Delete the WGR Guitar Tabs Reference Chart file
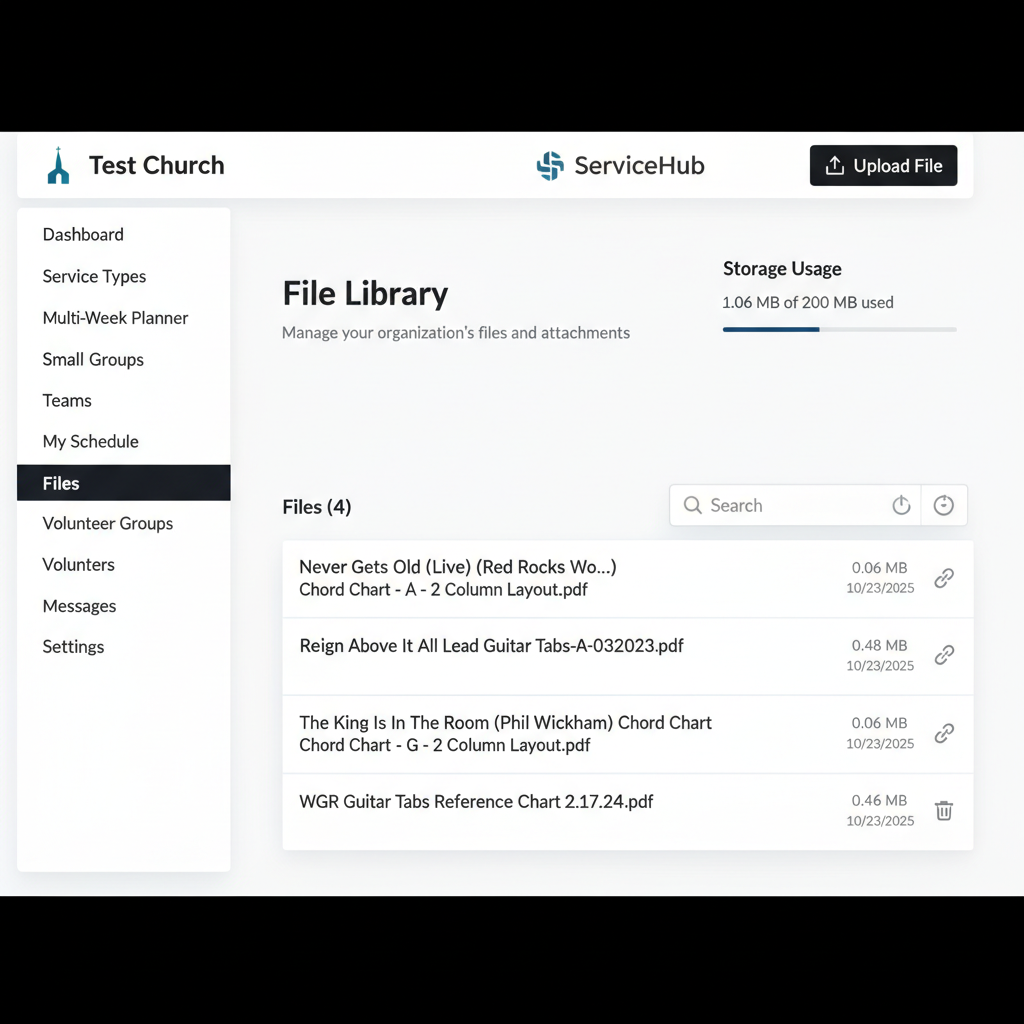The image size is (1024, 1024). 943,811
